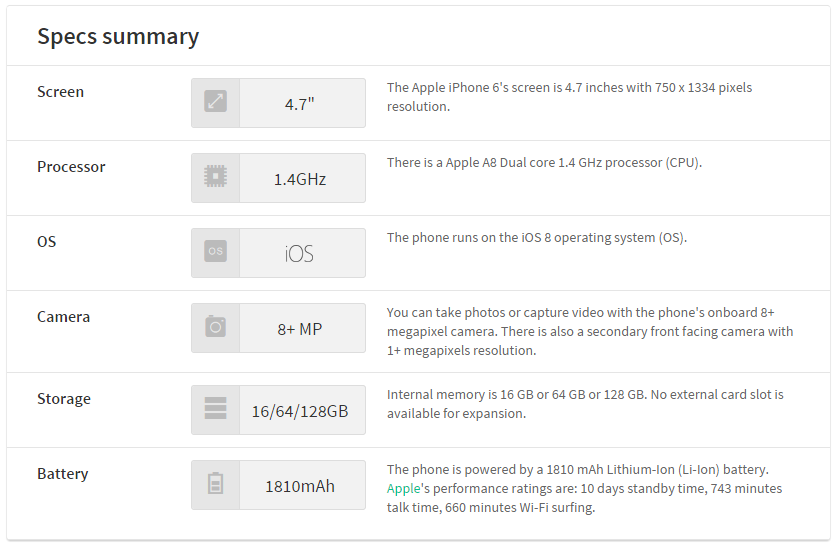Image resolution: width=838 pixels, height=547 pixels.
Task: Click the 1810mAh battery value
Action: (301, 486)
